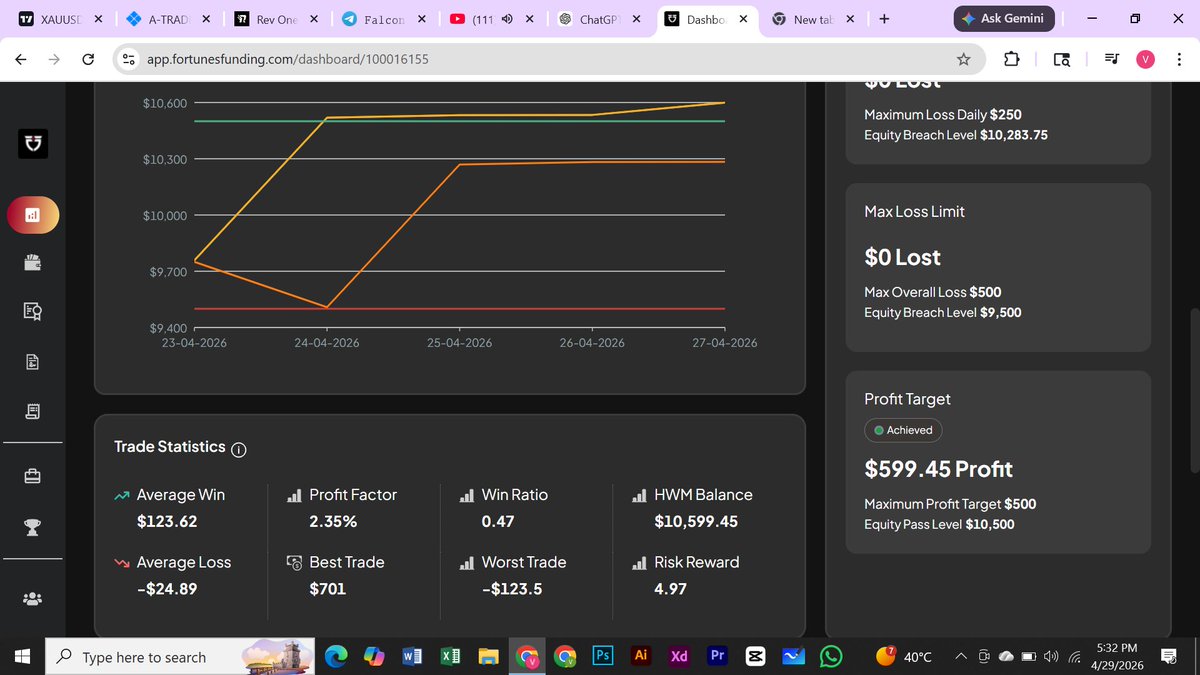Reload the page with the refresh icon
This screenshot has height=675, width=1200.
tap(87, 59)
